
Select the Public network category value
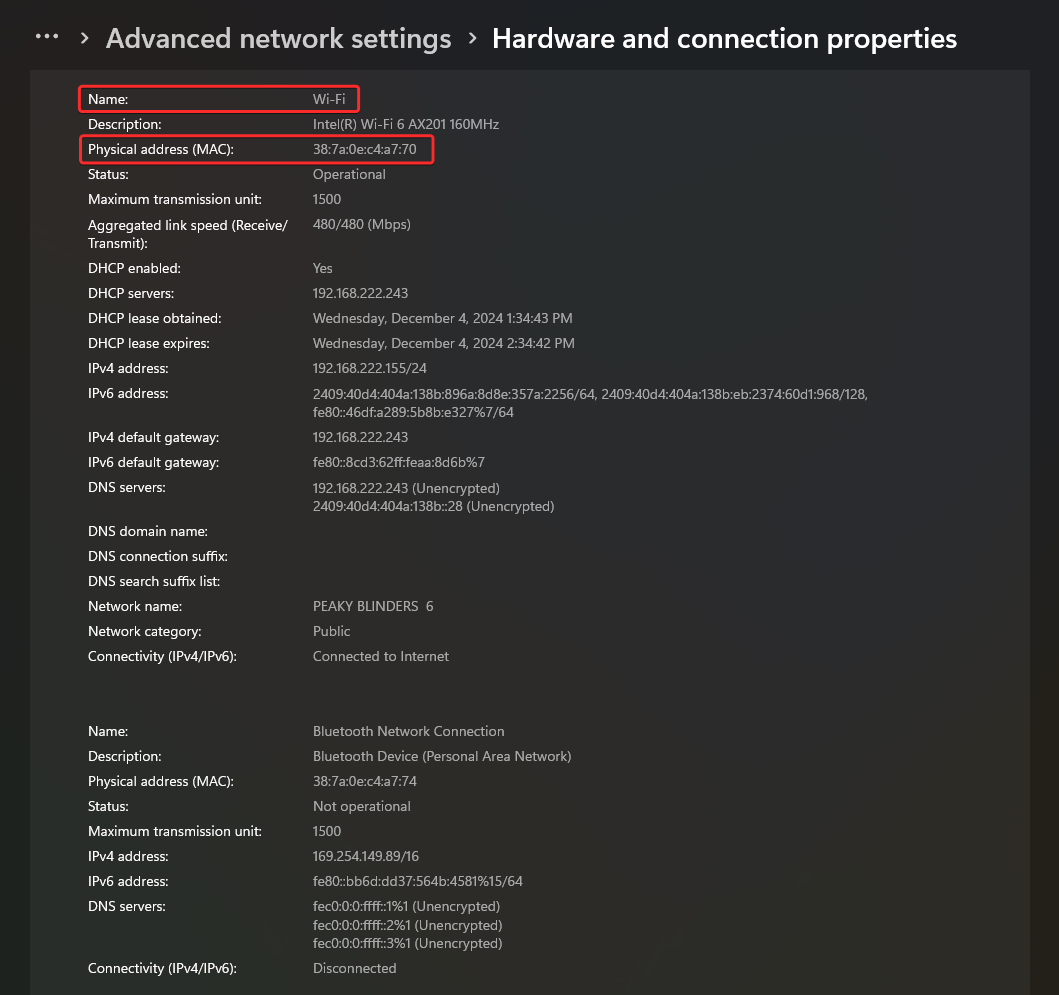pos(331,631)
